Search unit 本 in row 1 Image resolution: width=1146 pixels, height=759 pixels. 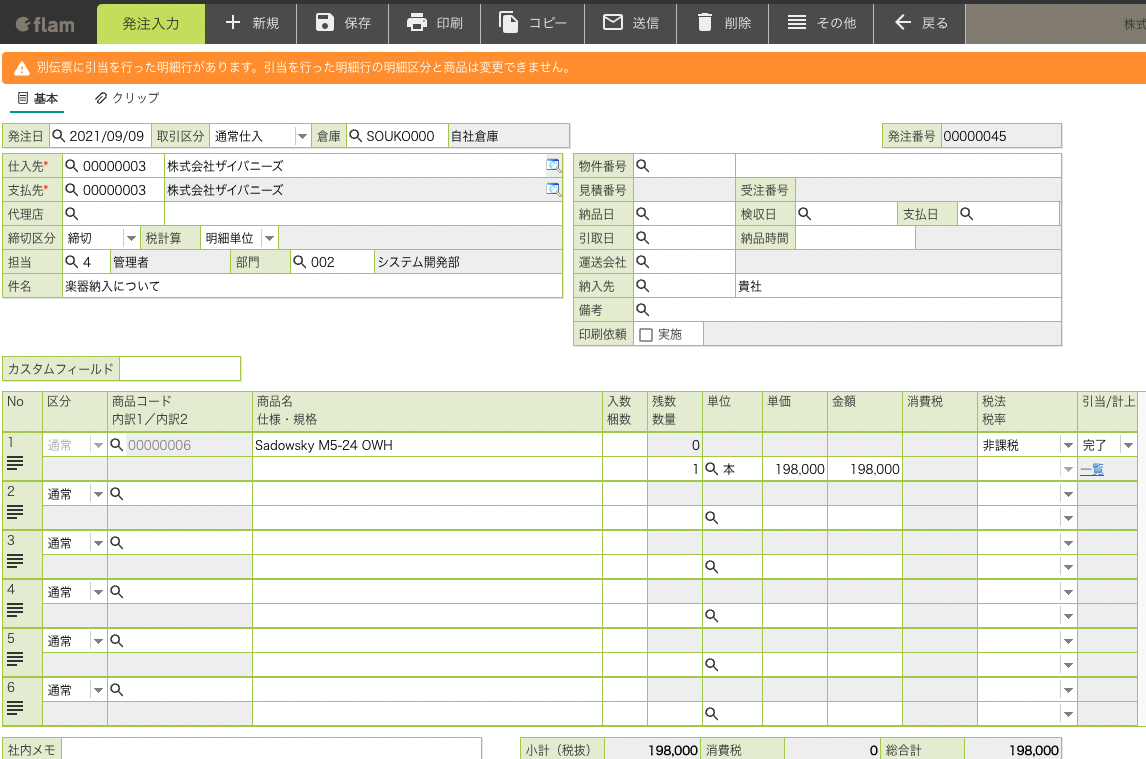pyautogui.click(x=711, y=469)
